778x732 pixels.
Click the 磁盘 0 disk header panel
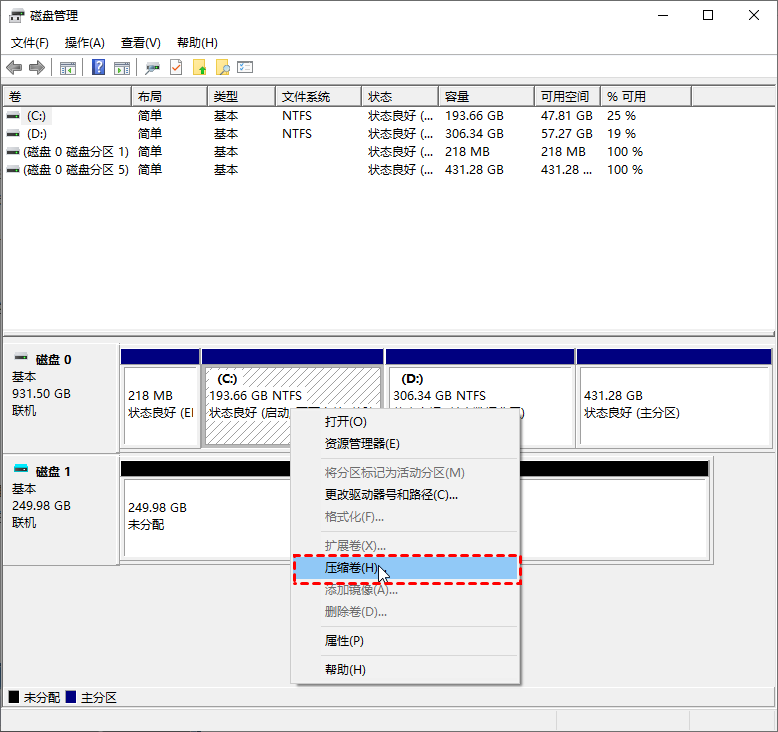(x=61, y=397)
